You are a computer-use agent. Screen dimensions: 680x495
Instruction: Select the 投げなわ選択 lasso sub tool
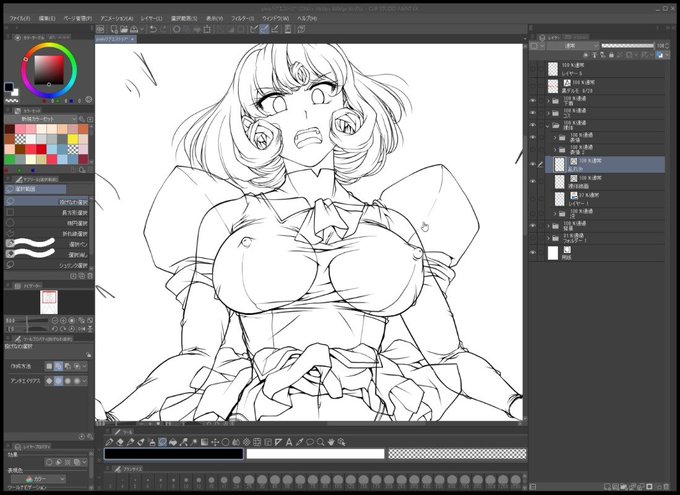[x=48, y=202]
